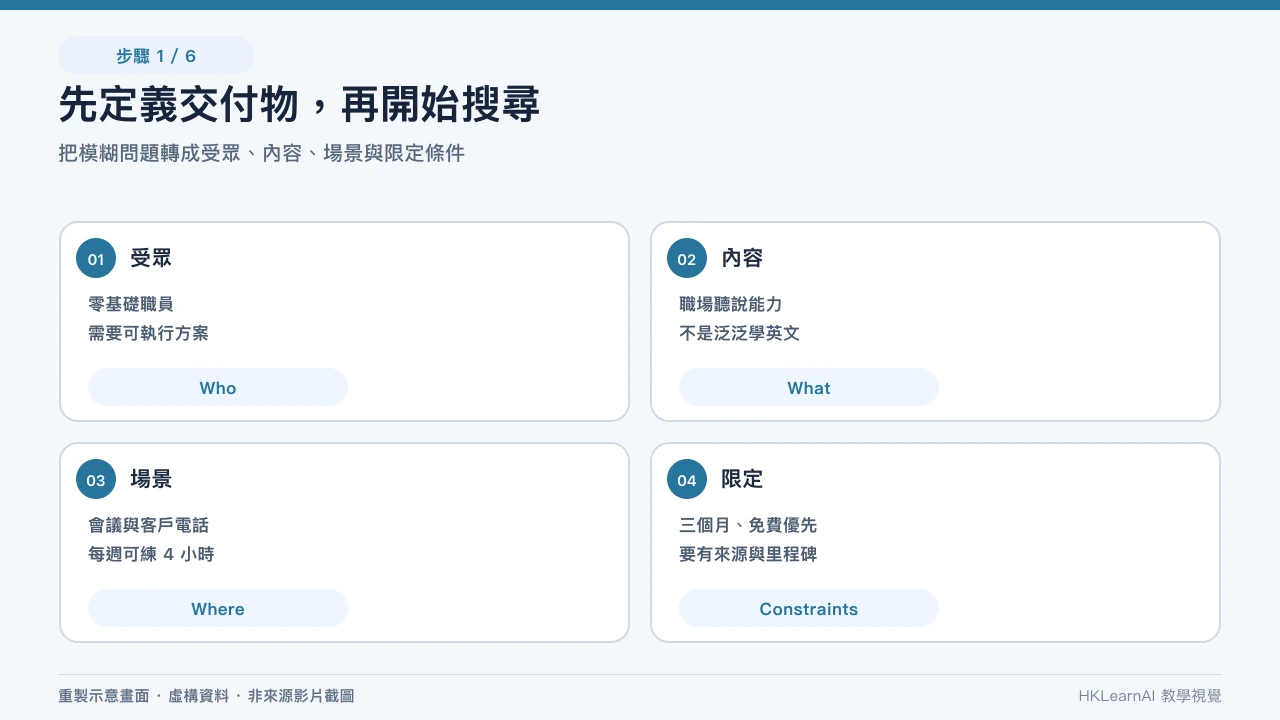Click the text 需要可執行方案

[148, 333]
